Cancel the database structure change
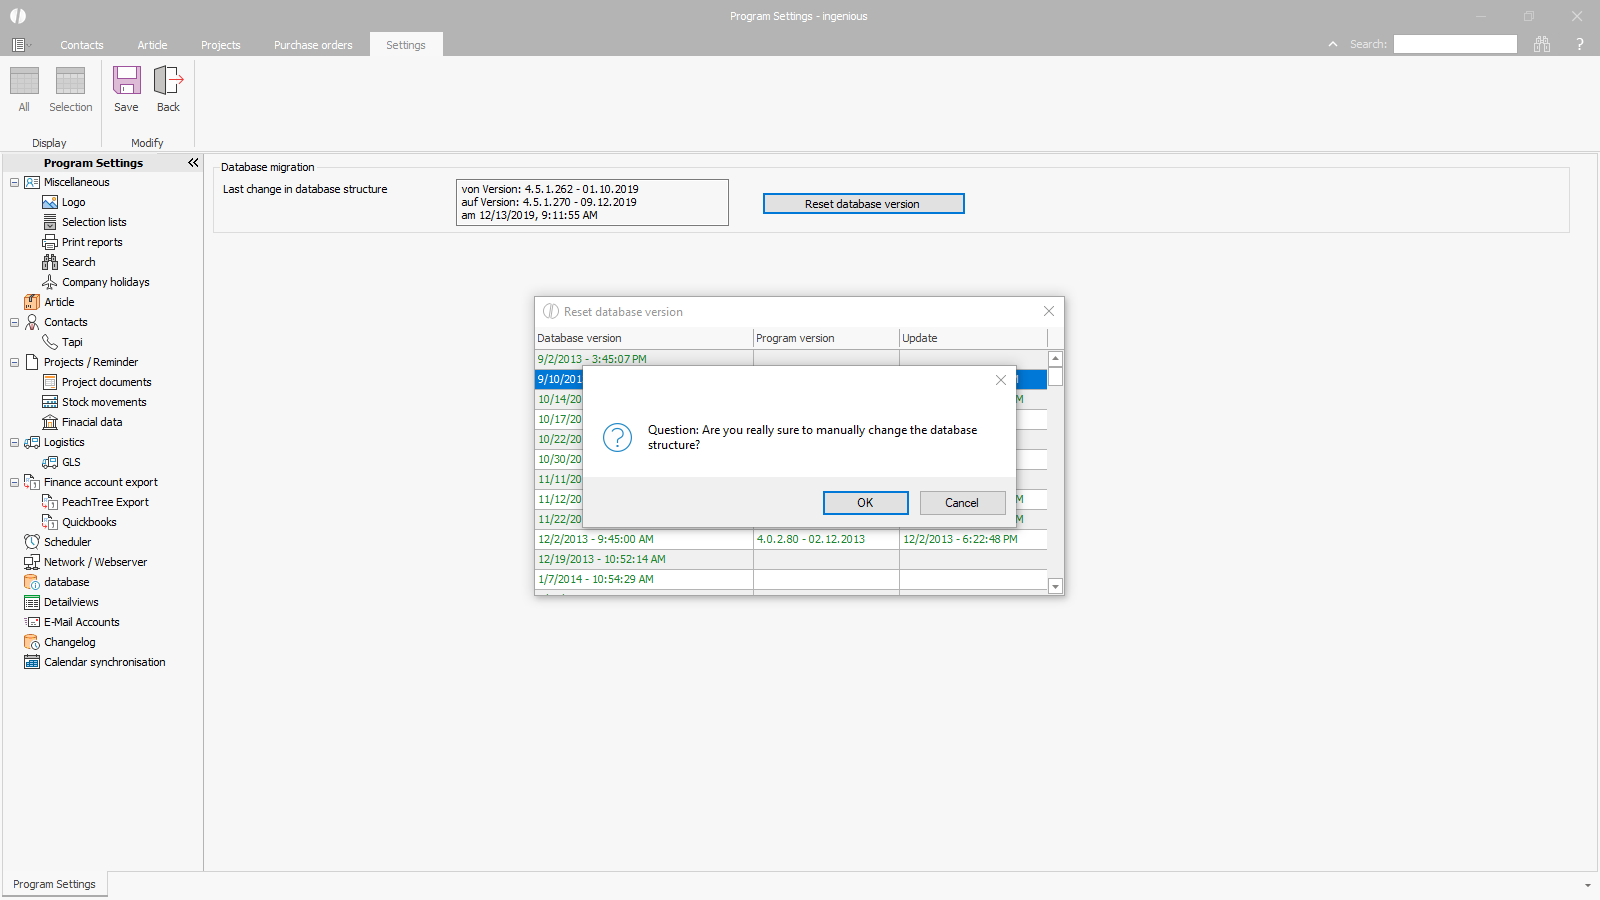The image size is (1600, 900). click(x=962, y=503)
